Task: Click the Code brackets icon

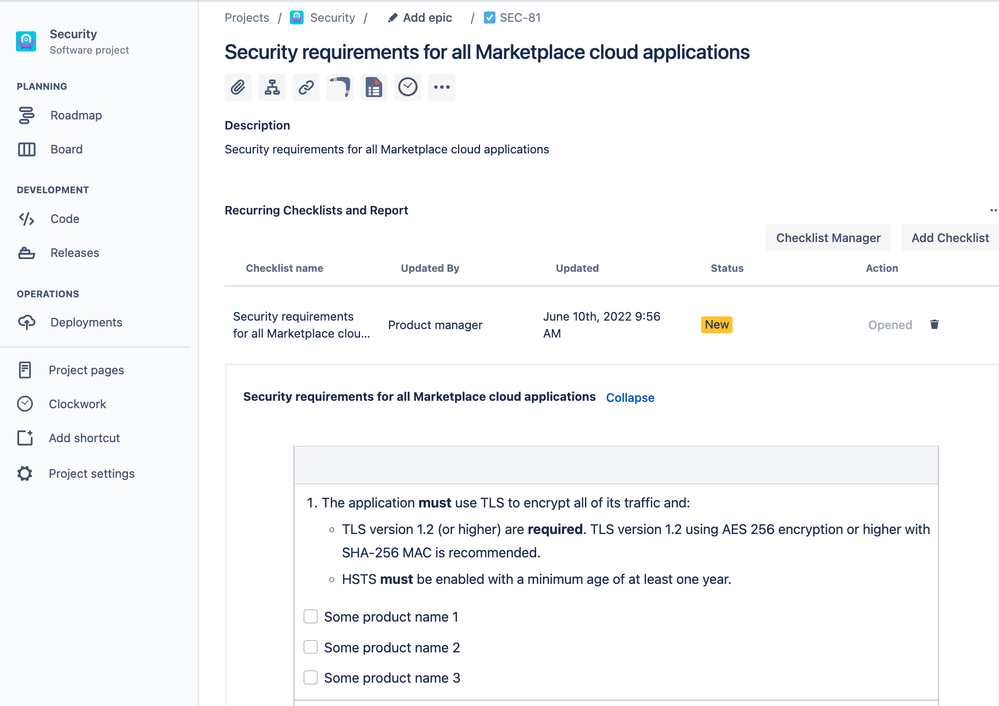Action: coord(26,219)
